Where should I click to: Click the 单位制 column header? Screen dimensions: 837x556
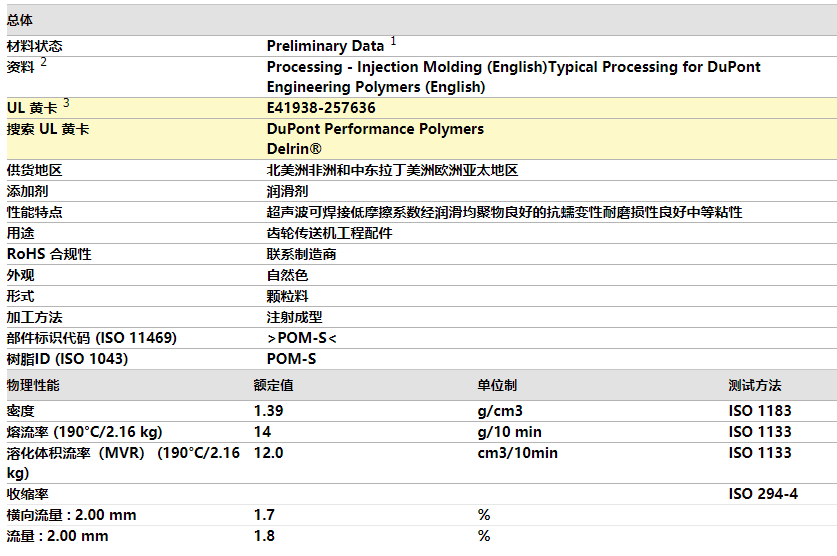pyautogui.click(x=497, y=385)
